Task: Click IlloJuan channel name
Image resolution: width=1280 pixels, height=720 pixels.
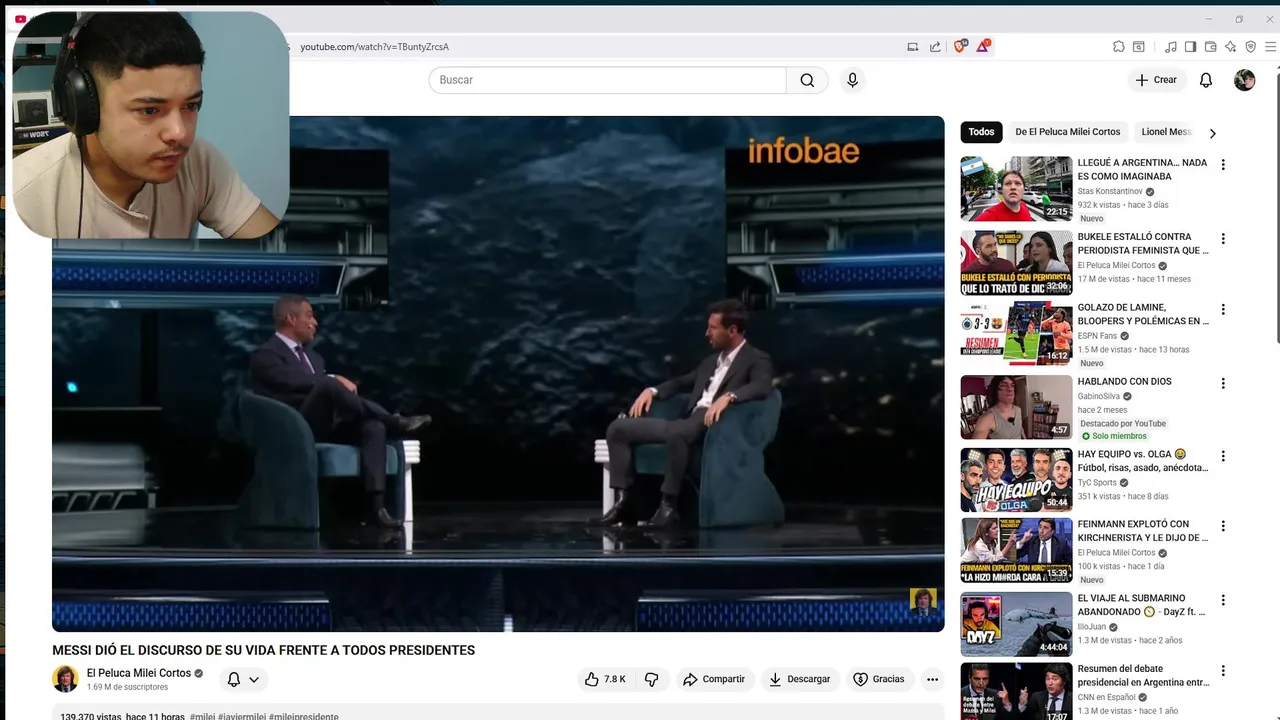Action: (1092, 627)
